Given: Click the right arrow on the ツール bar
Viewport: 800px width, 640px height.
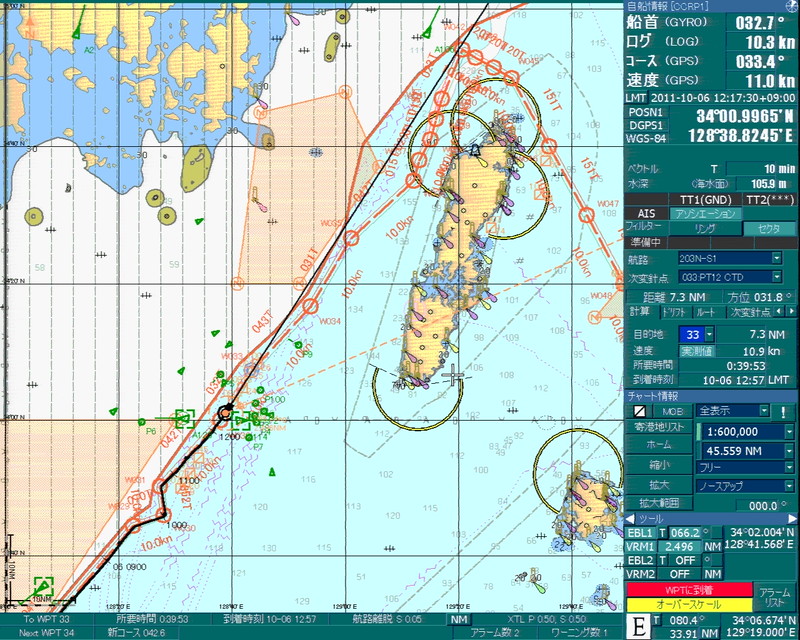Looking at the screenshot, I should pyautogui.click(x=790, y=519).
